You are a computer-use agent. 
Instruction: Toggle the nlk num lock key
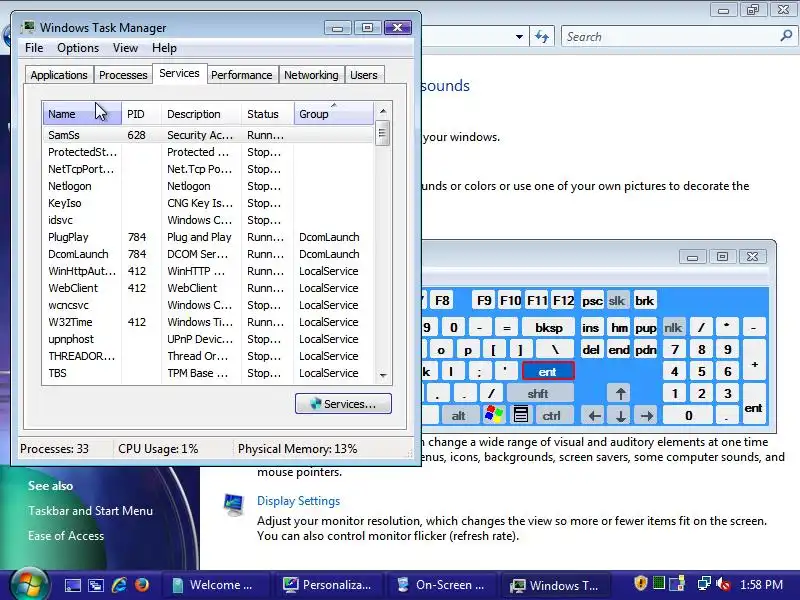[x=673, y=328]
